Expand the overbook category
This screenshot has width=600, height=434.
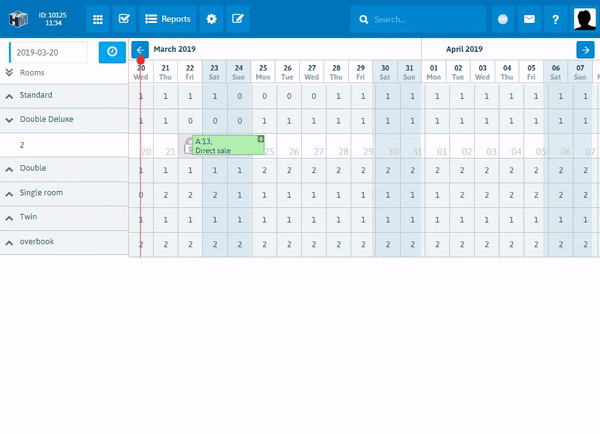click(9, 241)
